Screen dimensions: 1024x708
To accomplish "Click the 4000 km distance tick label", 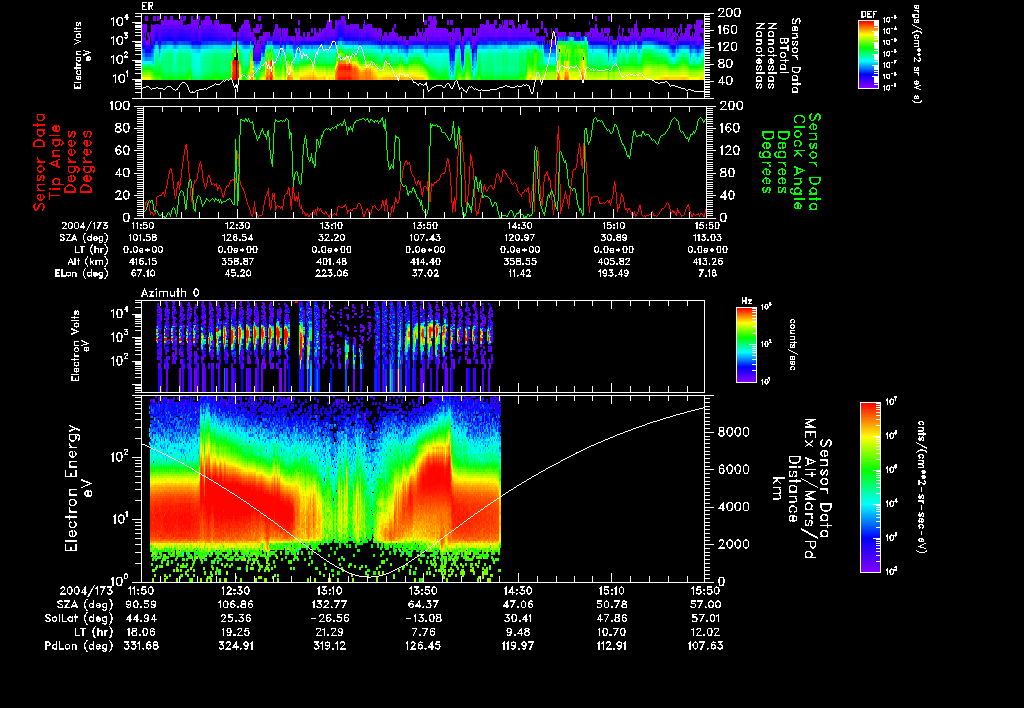I will click(733, 506).
